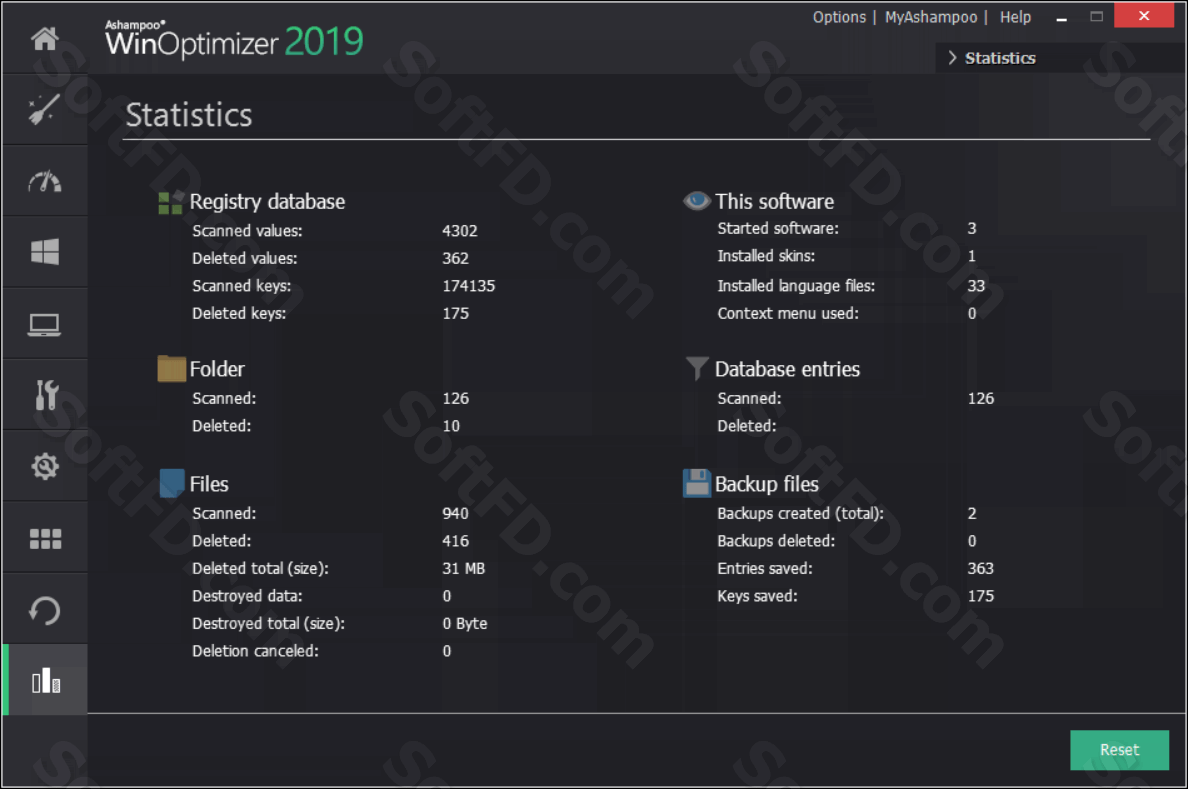Click the Files deleted count 416
This screenshot has width=1188, height=789.
coord(455,541)
